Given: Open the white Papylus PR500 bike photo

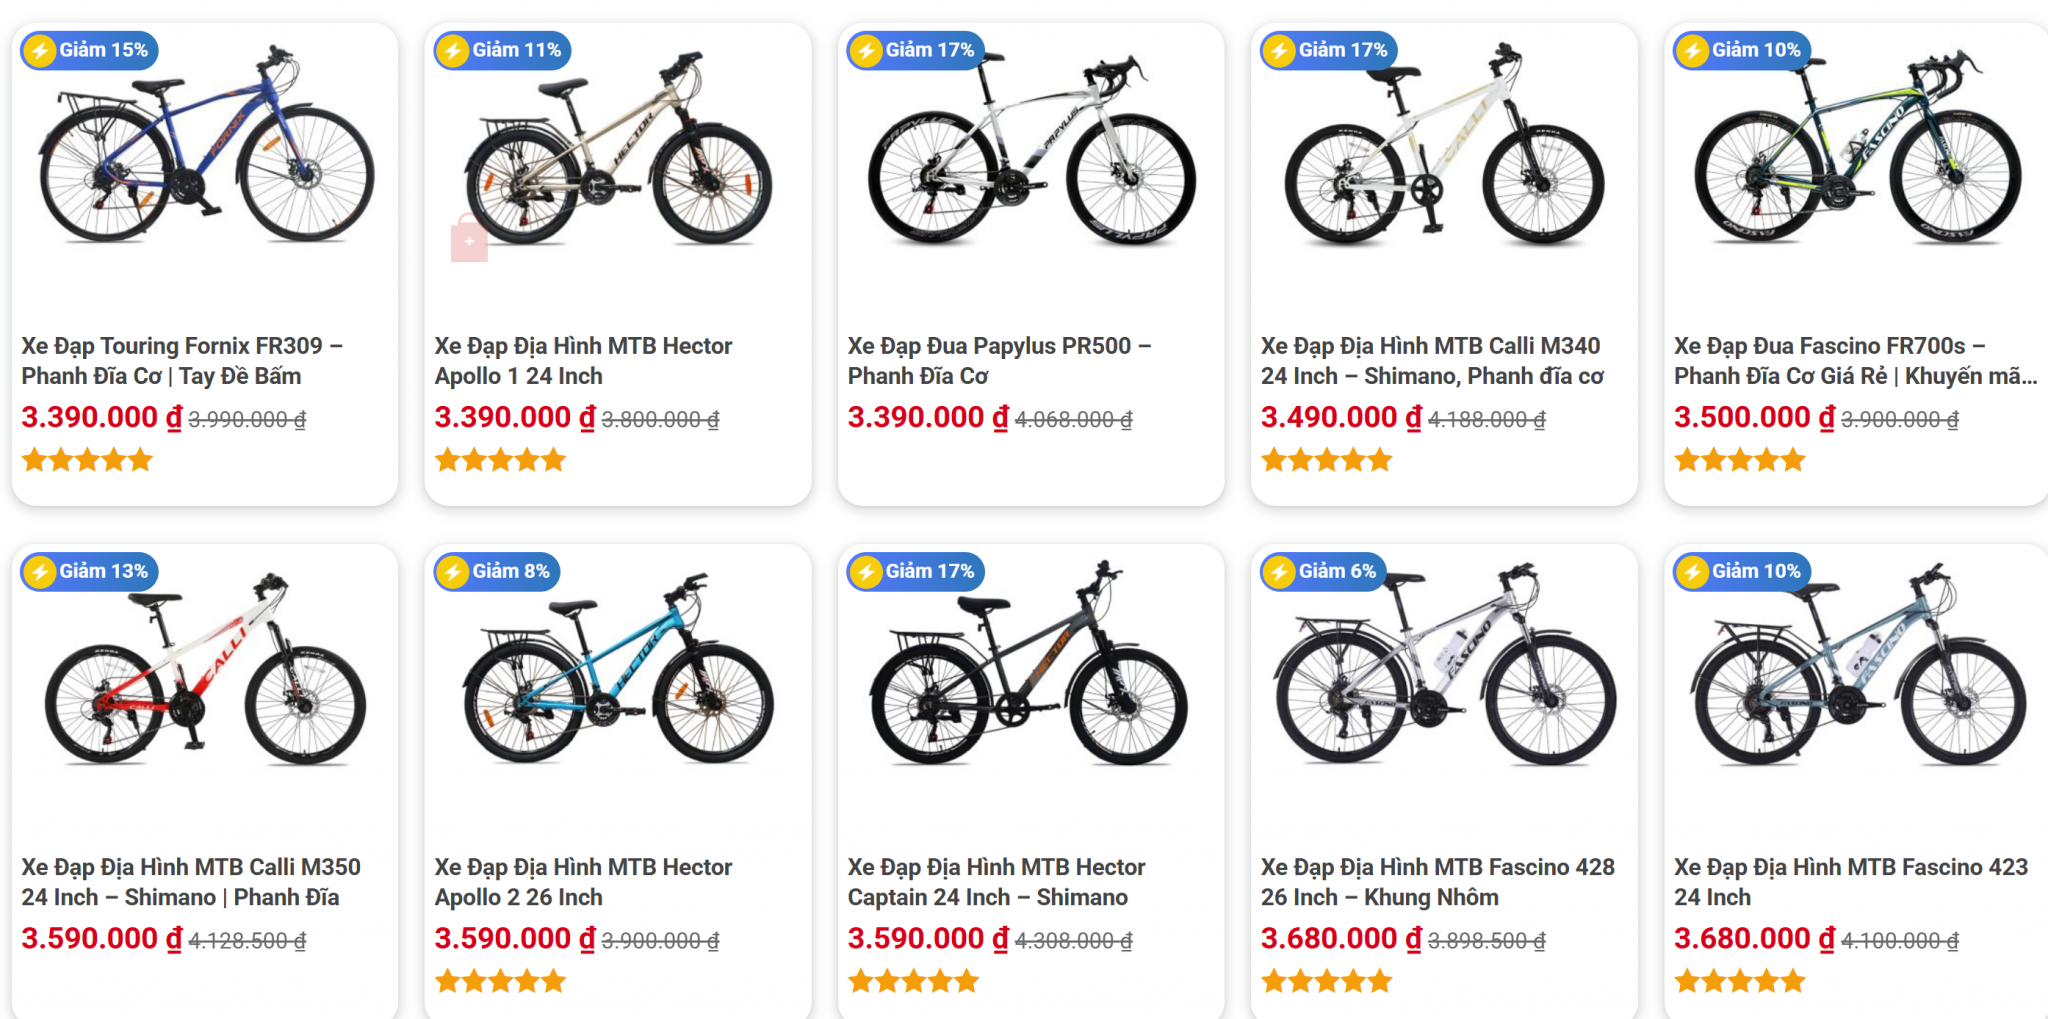Looking at the screenshot, I should (x=1031, y=150).
